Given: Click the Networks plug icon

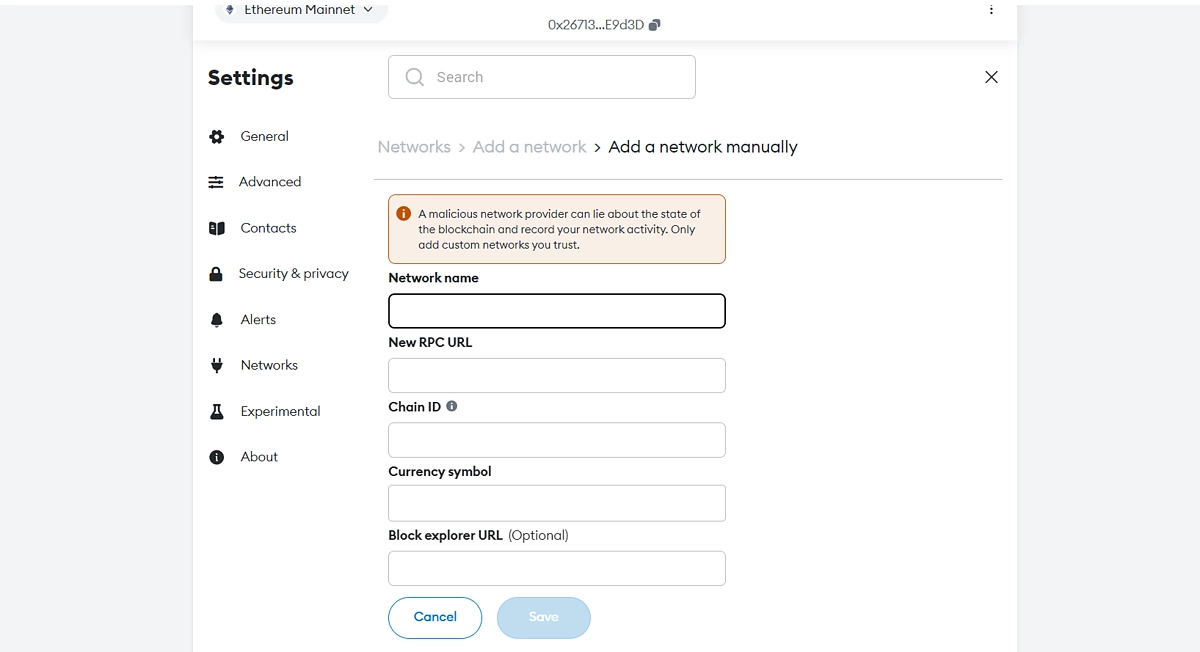Looking at the screenshot, I should pyautogui.click(x=216, y=365).
